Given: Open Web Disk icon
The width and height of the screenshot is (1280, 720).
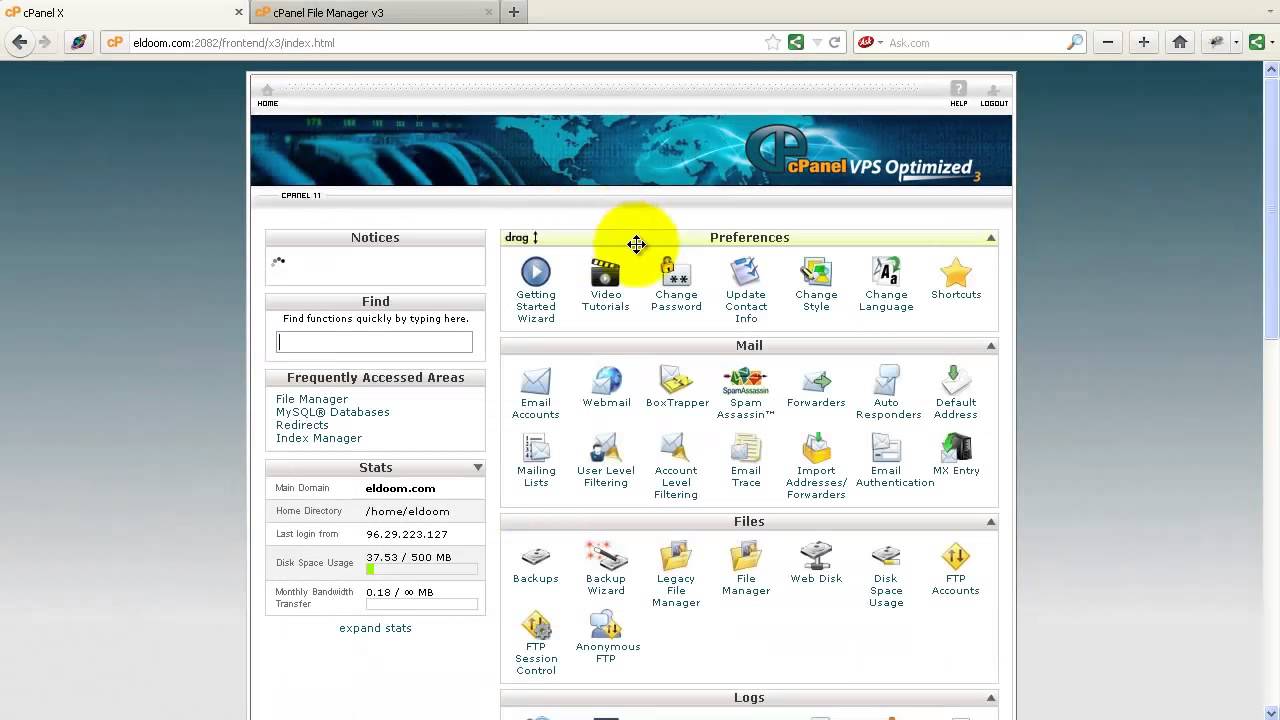Looking at the screenshot, I should coord(816,556).
